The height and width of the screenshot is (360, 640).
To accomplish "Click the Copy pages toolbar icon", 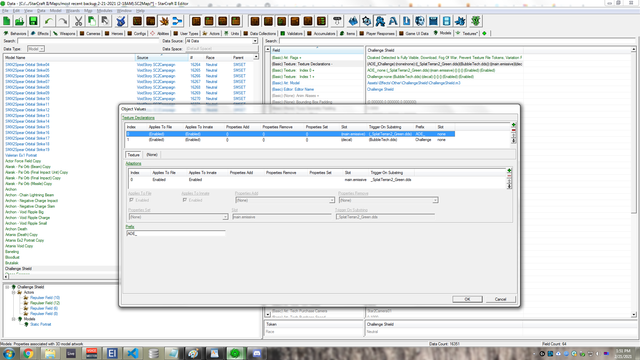I will [92, 21].
